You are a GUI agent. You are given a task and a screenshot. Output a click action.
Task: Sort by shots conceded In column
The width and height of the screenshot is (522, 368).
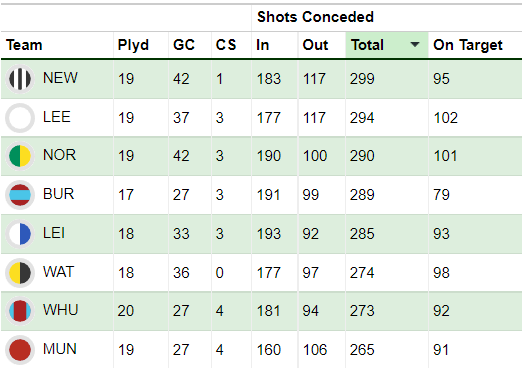[263, 45]
